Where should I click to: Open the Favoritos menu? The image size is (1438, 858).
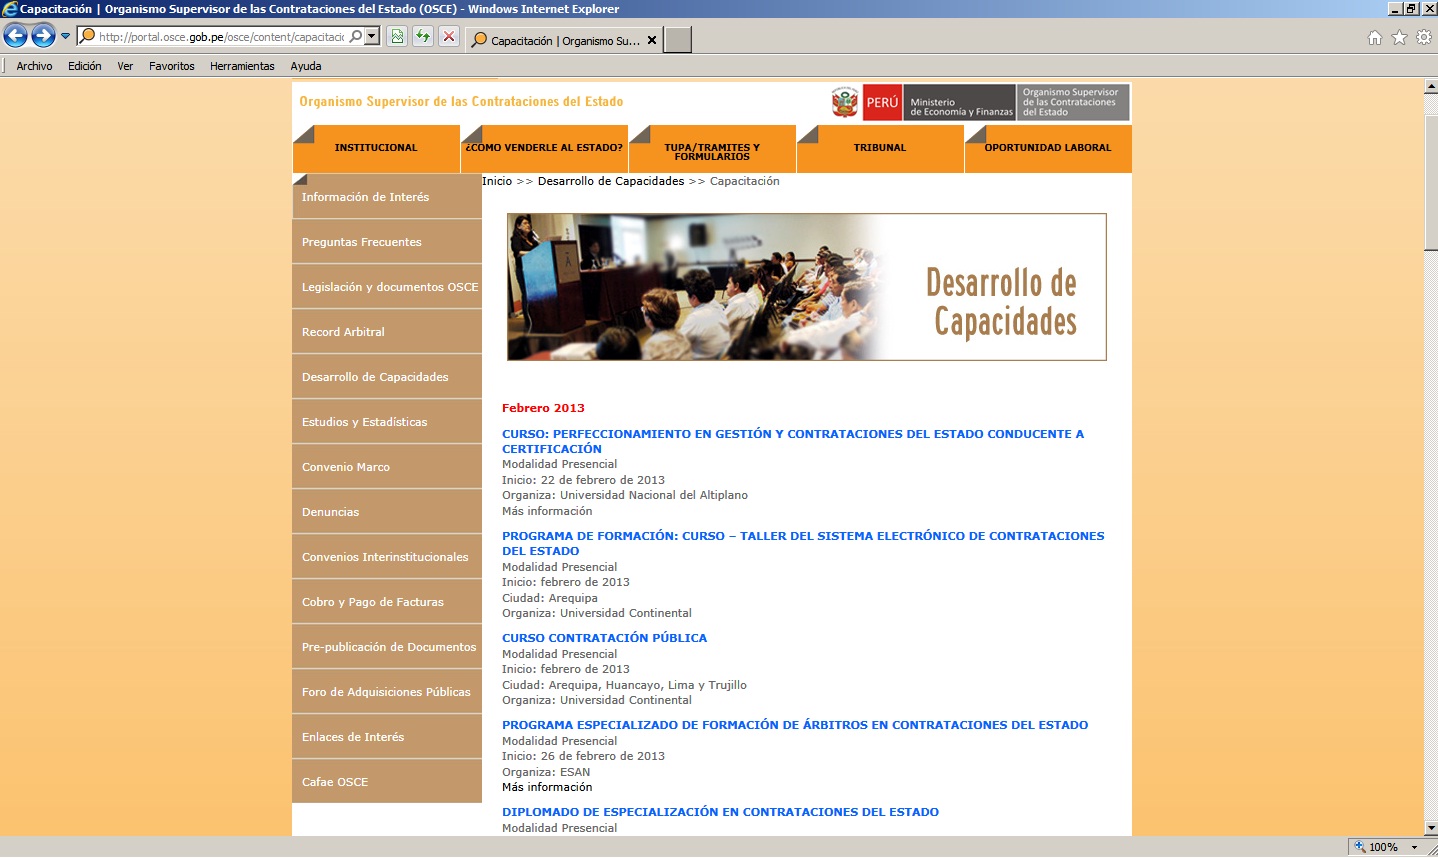coord(172,66)
